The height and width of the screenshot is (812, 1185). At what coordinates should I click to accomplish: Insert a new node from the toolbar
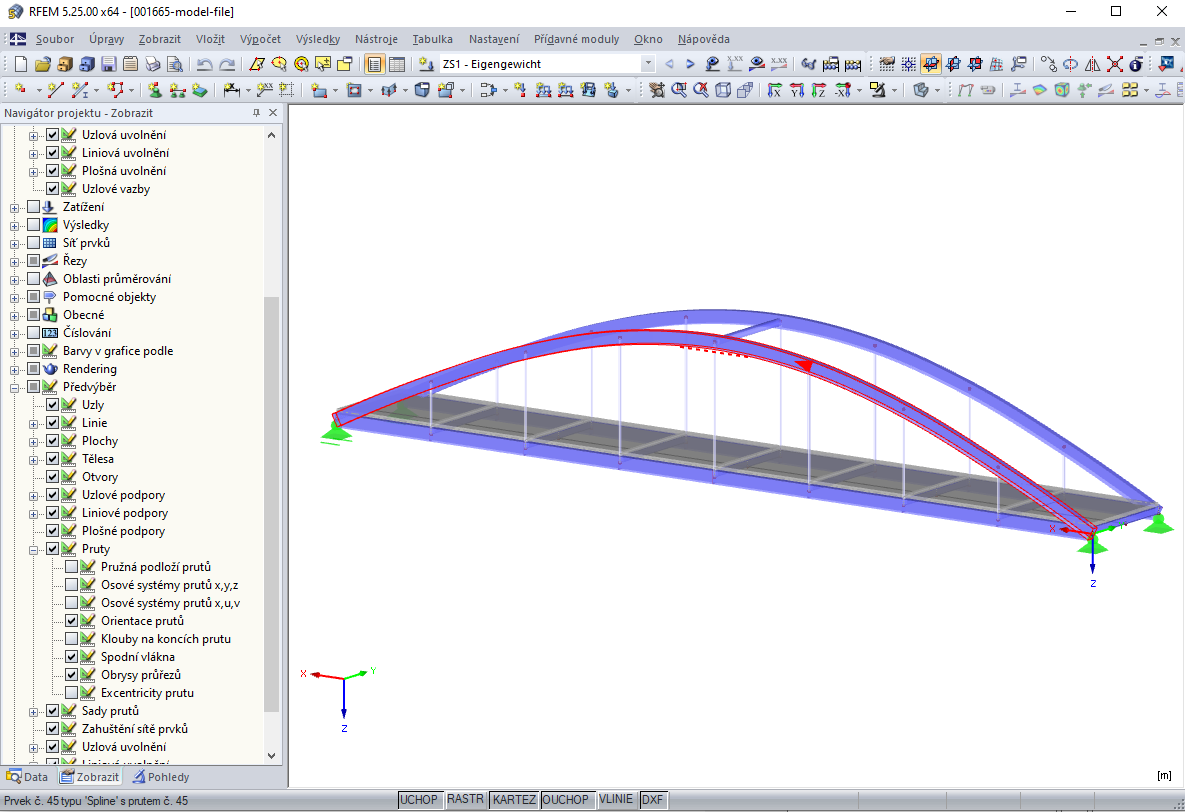[21, 90]
